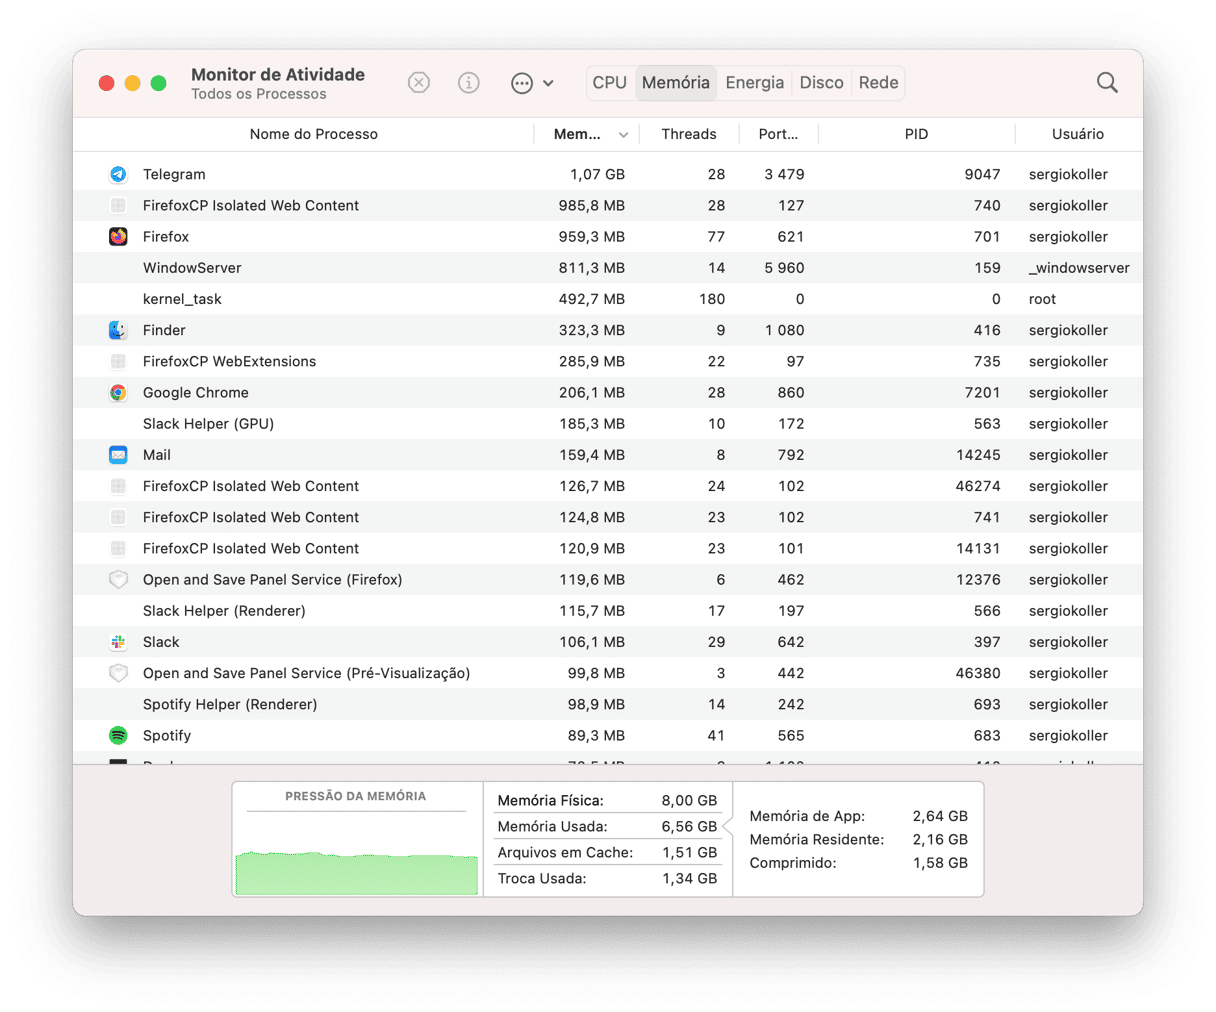Click shield icon for Open and Save Panel Service (Firefox)
1216x1012 pixels.
pos(118,580)
